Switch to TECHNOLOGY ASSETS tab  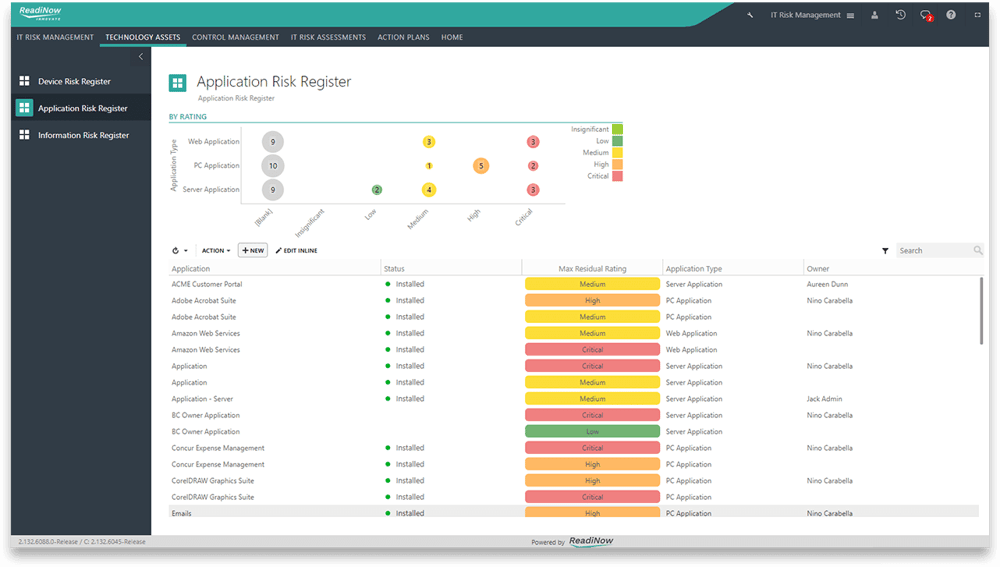click(x=143, y=37)
